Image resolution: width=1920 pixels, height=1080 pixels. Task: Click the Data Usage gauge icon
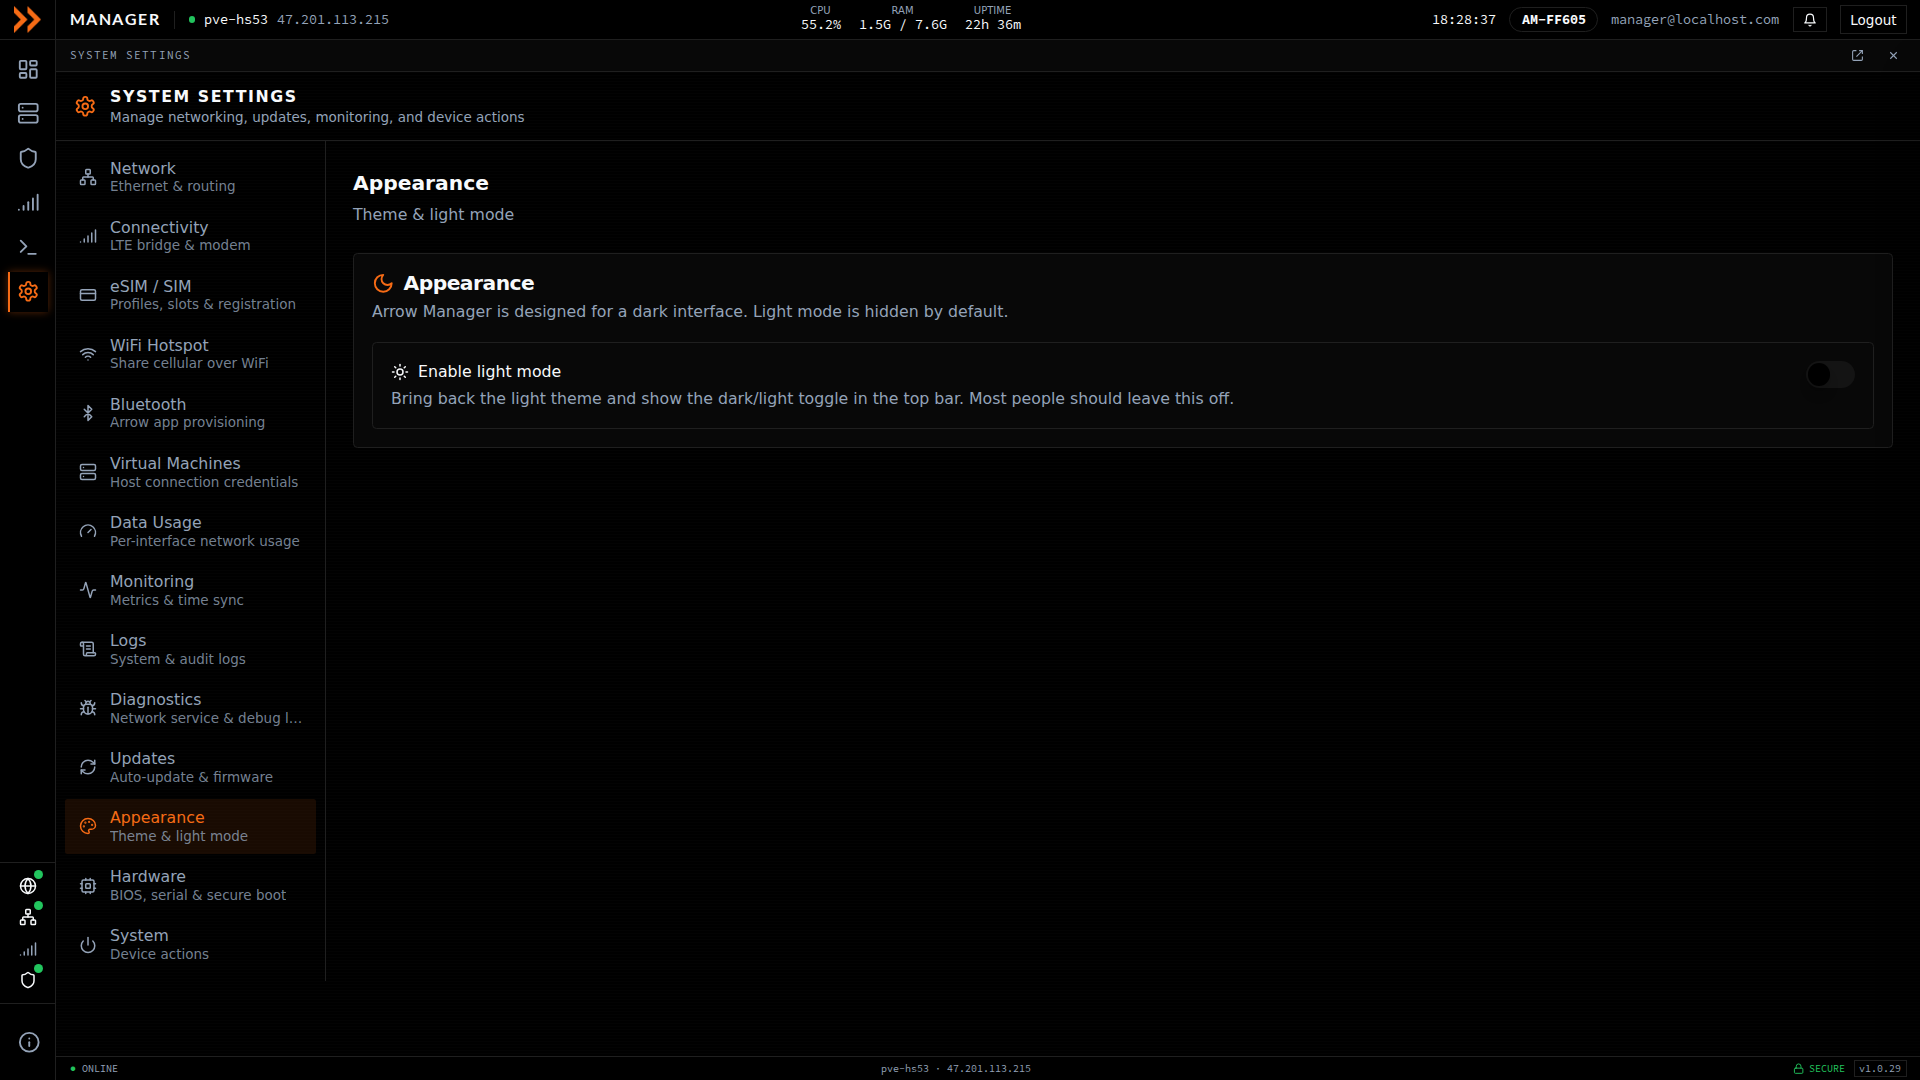[x=88, y=531]
